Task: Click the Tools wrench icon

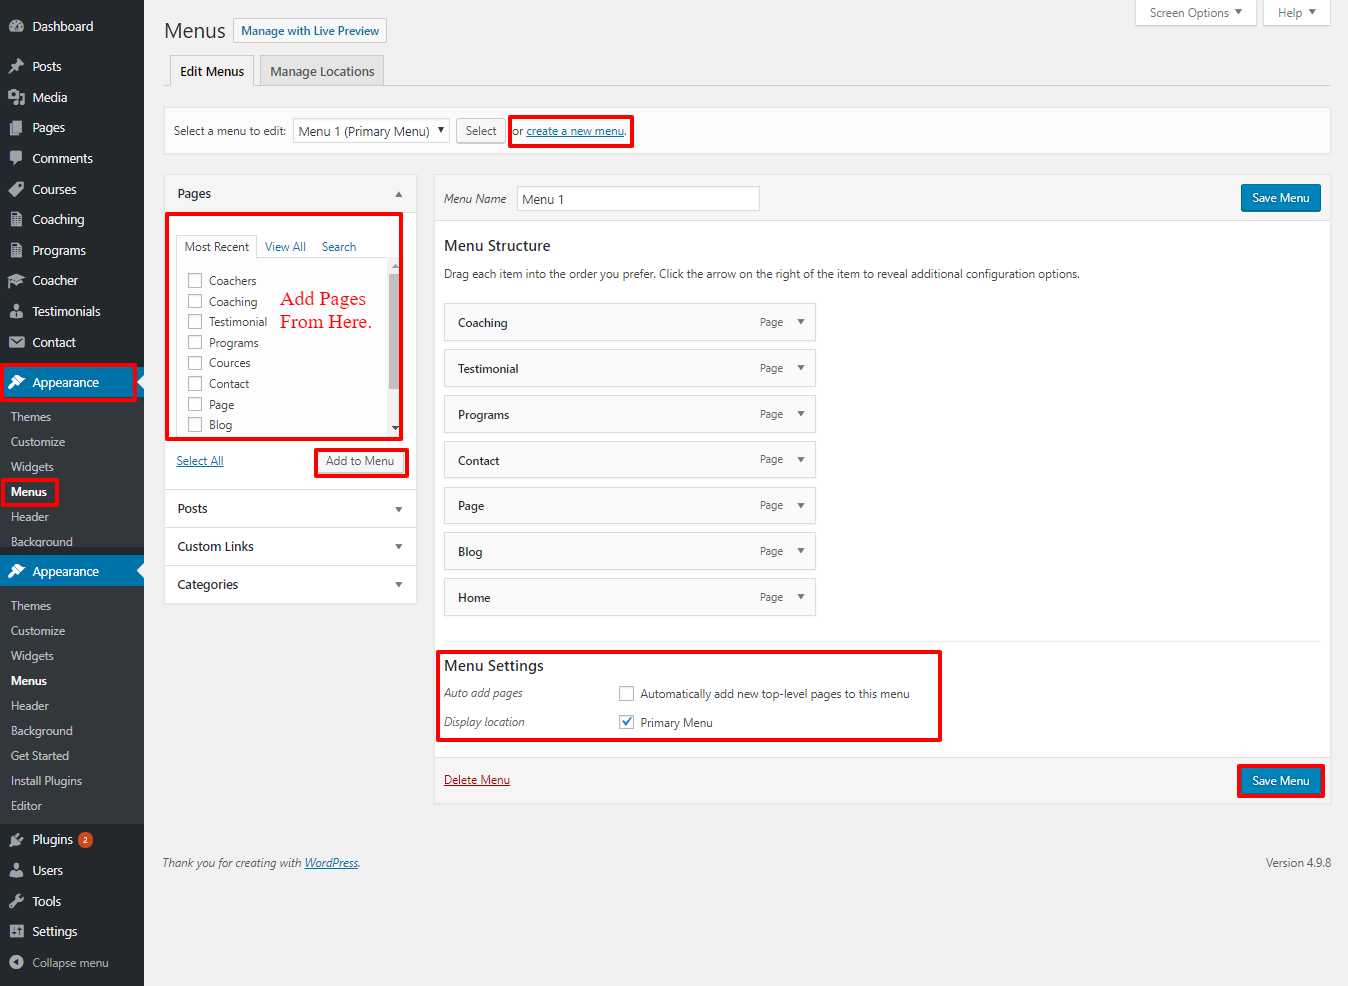Action: tap(16, 901)
